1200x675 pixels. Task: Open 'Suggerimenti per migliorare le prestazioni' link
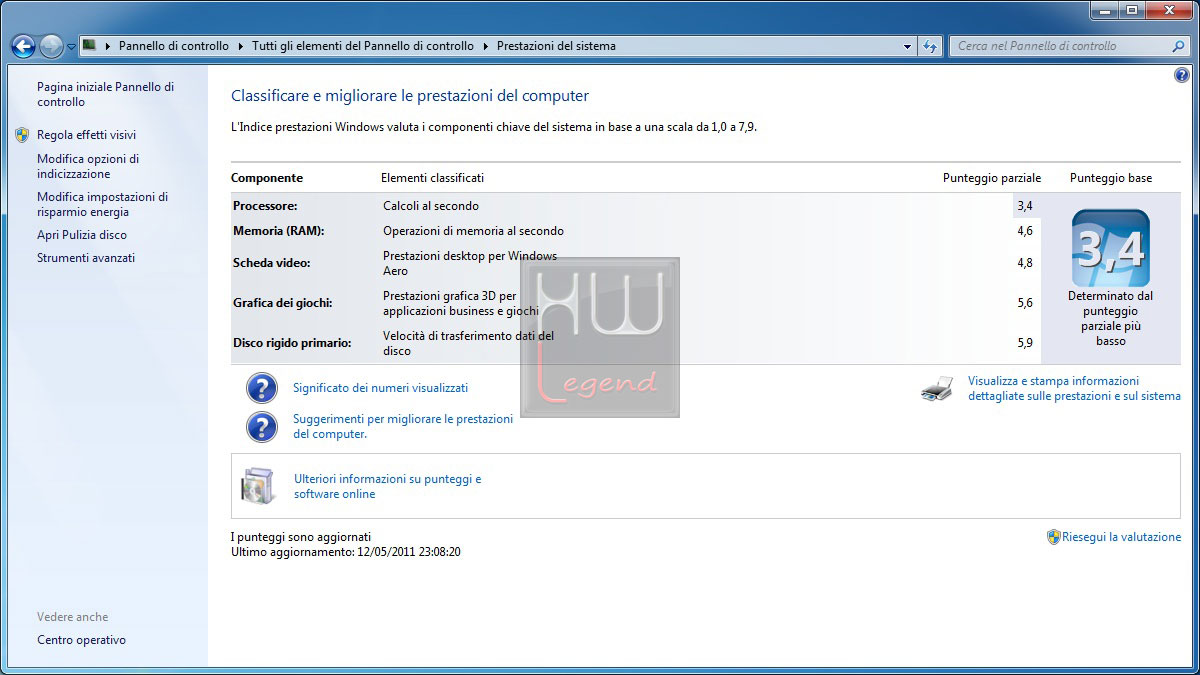pyautogui.click(x=403, y=426)
